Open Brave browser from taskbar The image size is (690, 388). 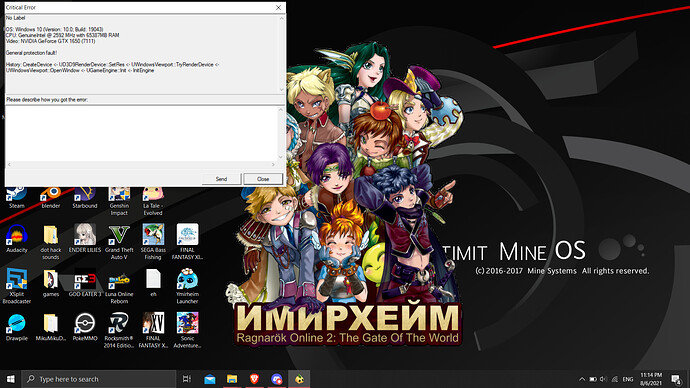coord(254,379)
